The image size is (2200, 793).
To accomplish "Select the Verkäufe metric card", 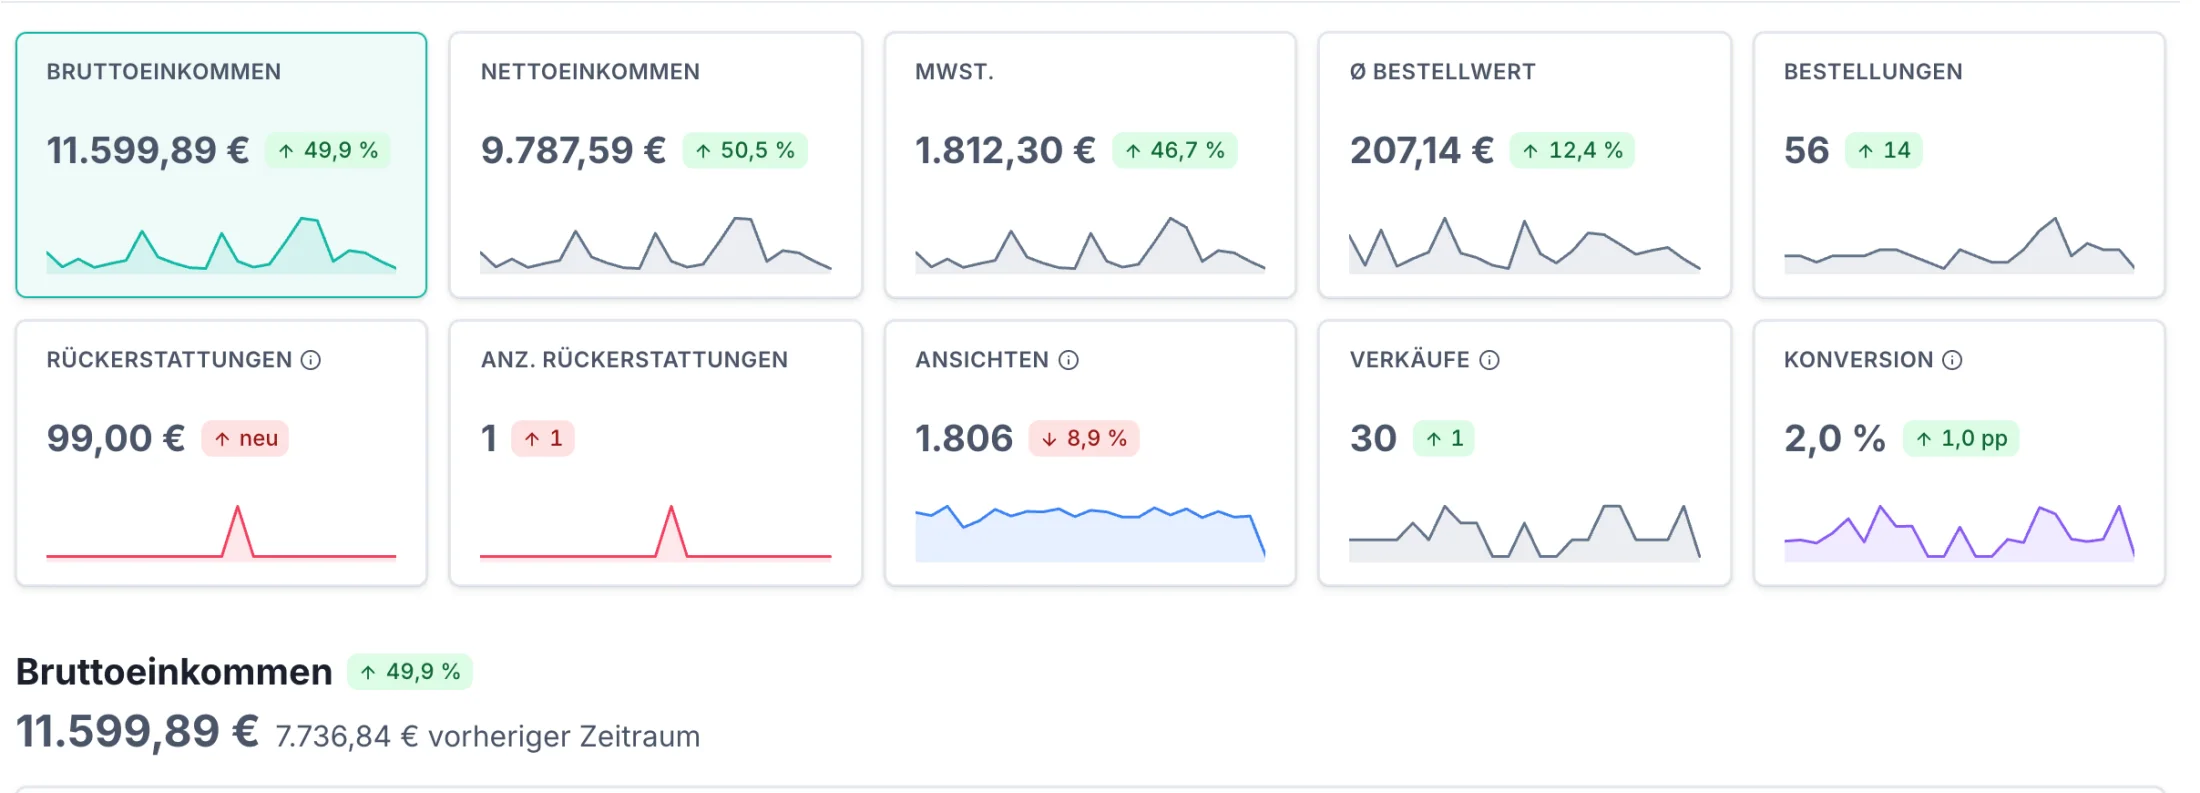I will pyautogui.click(x=1525, y=453).
